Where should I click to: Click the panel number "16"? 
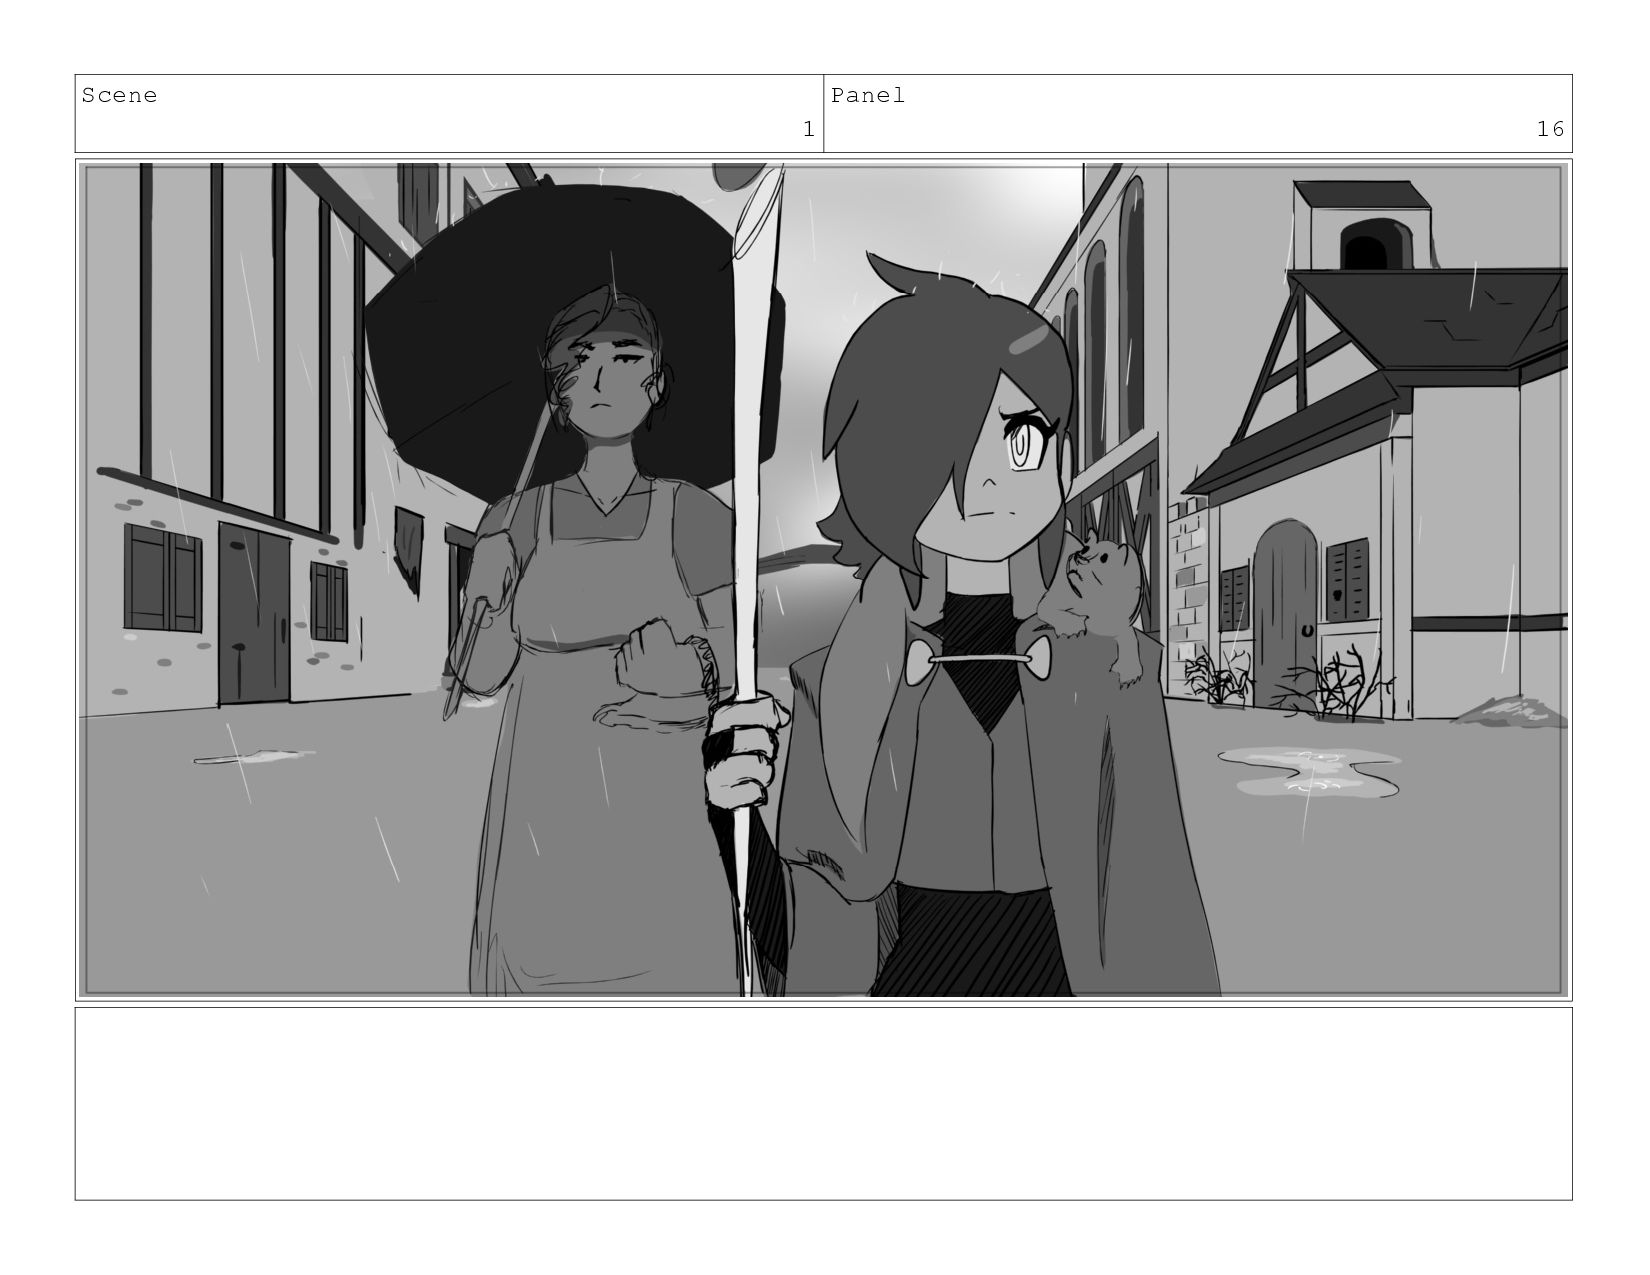1551,130
